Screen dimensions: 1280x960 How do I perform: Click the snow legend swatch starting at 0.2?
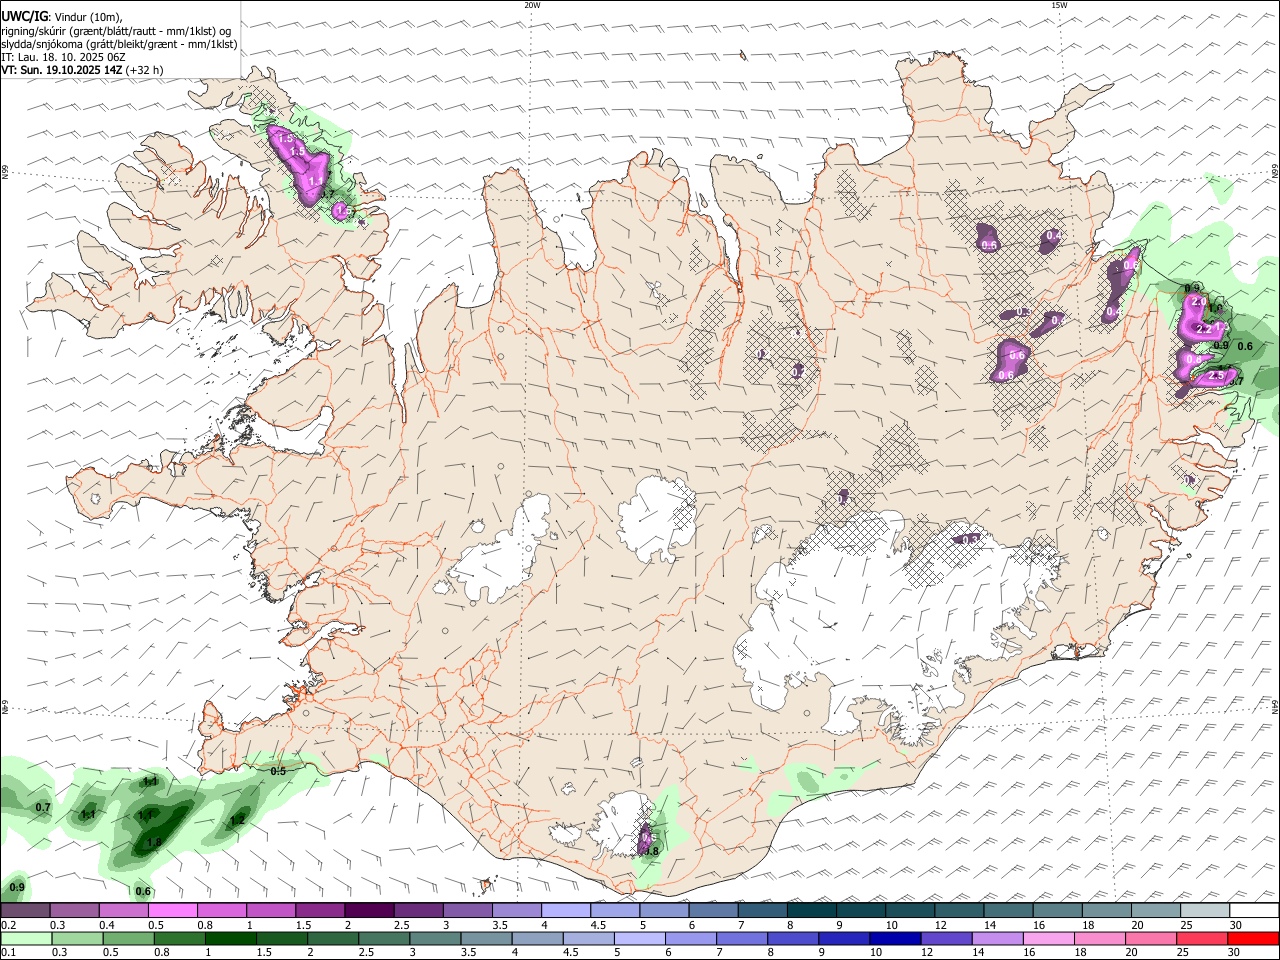pyautogui.click(x=25, y=911)
